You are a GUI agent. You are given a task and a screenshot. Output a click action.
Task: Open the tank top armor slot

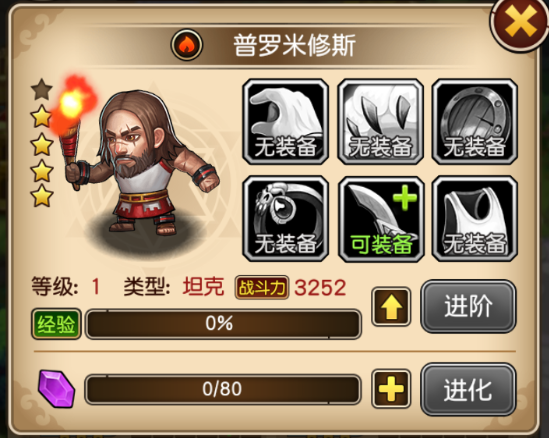[x=475, y=219]
